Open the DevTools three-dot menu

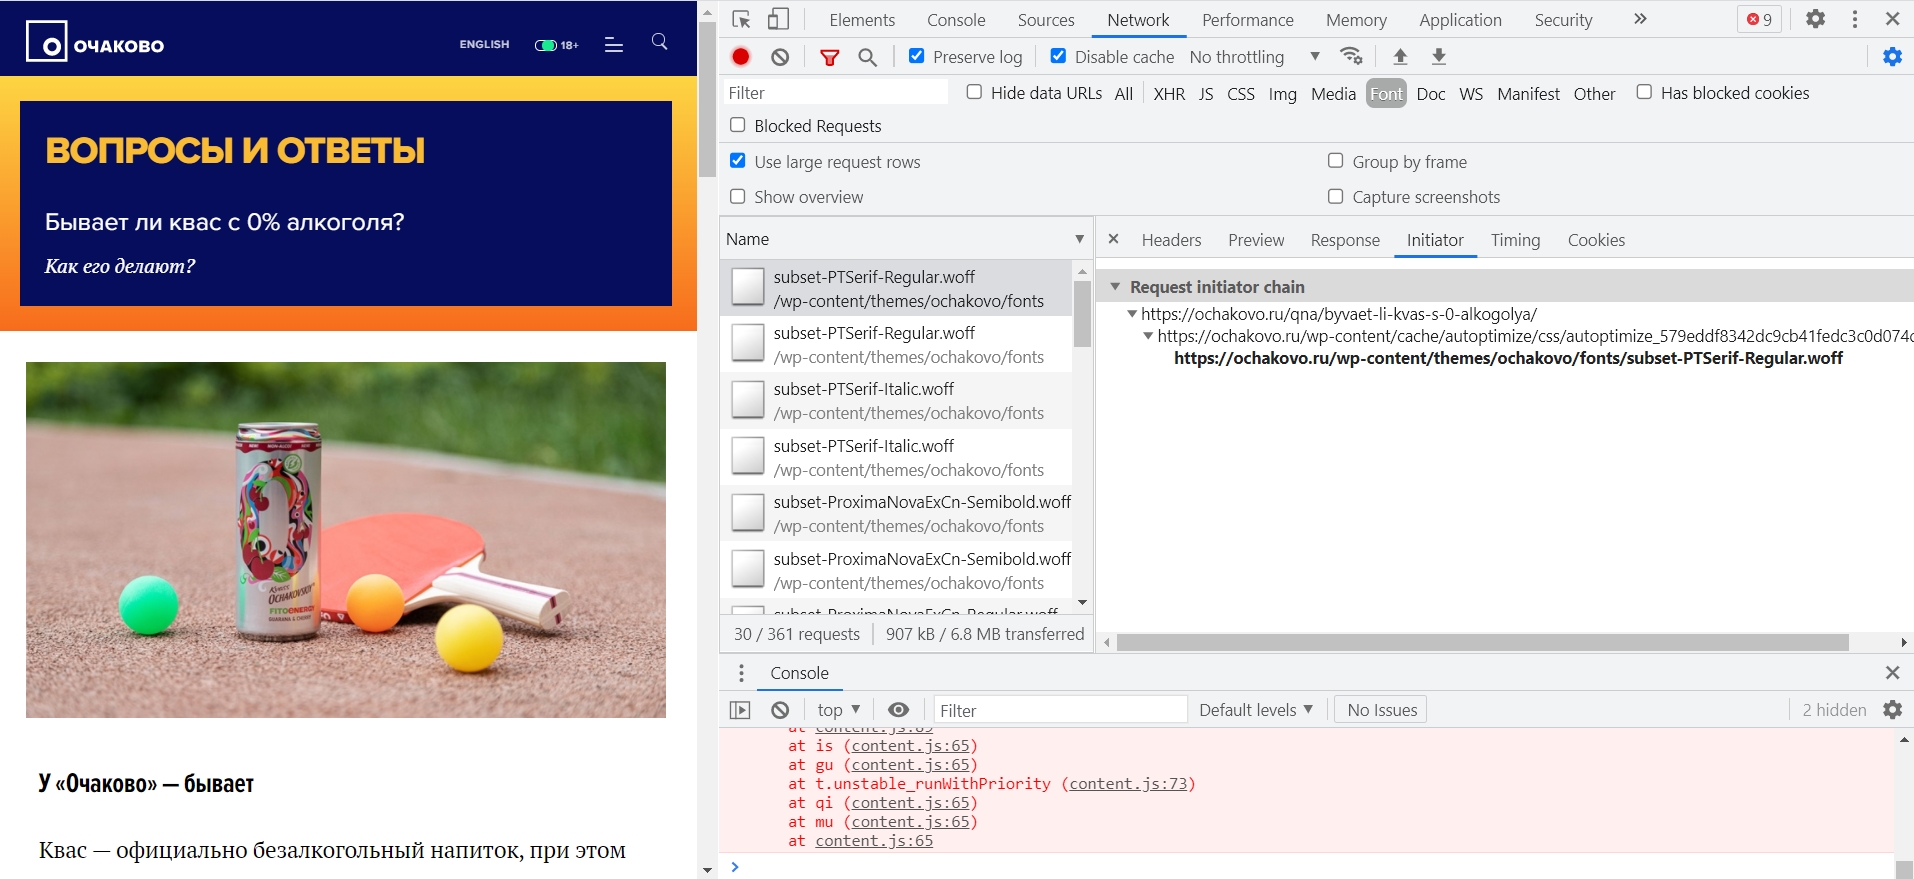click(1855, 19)
